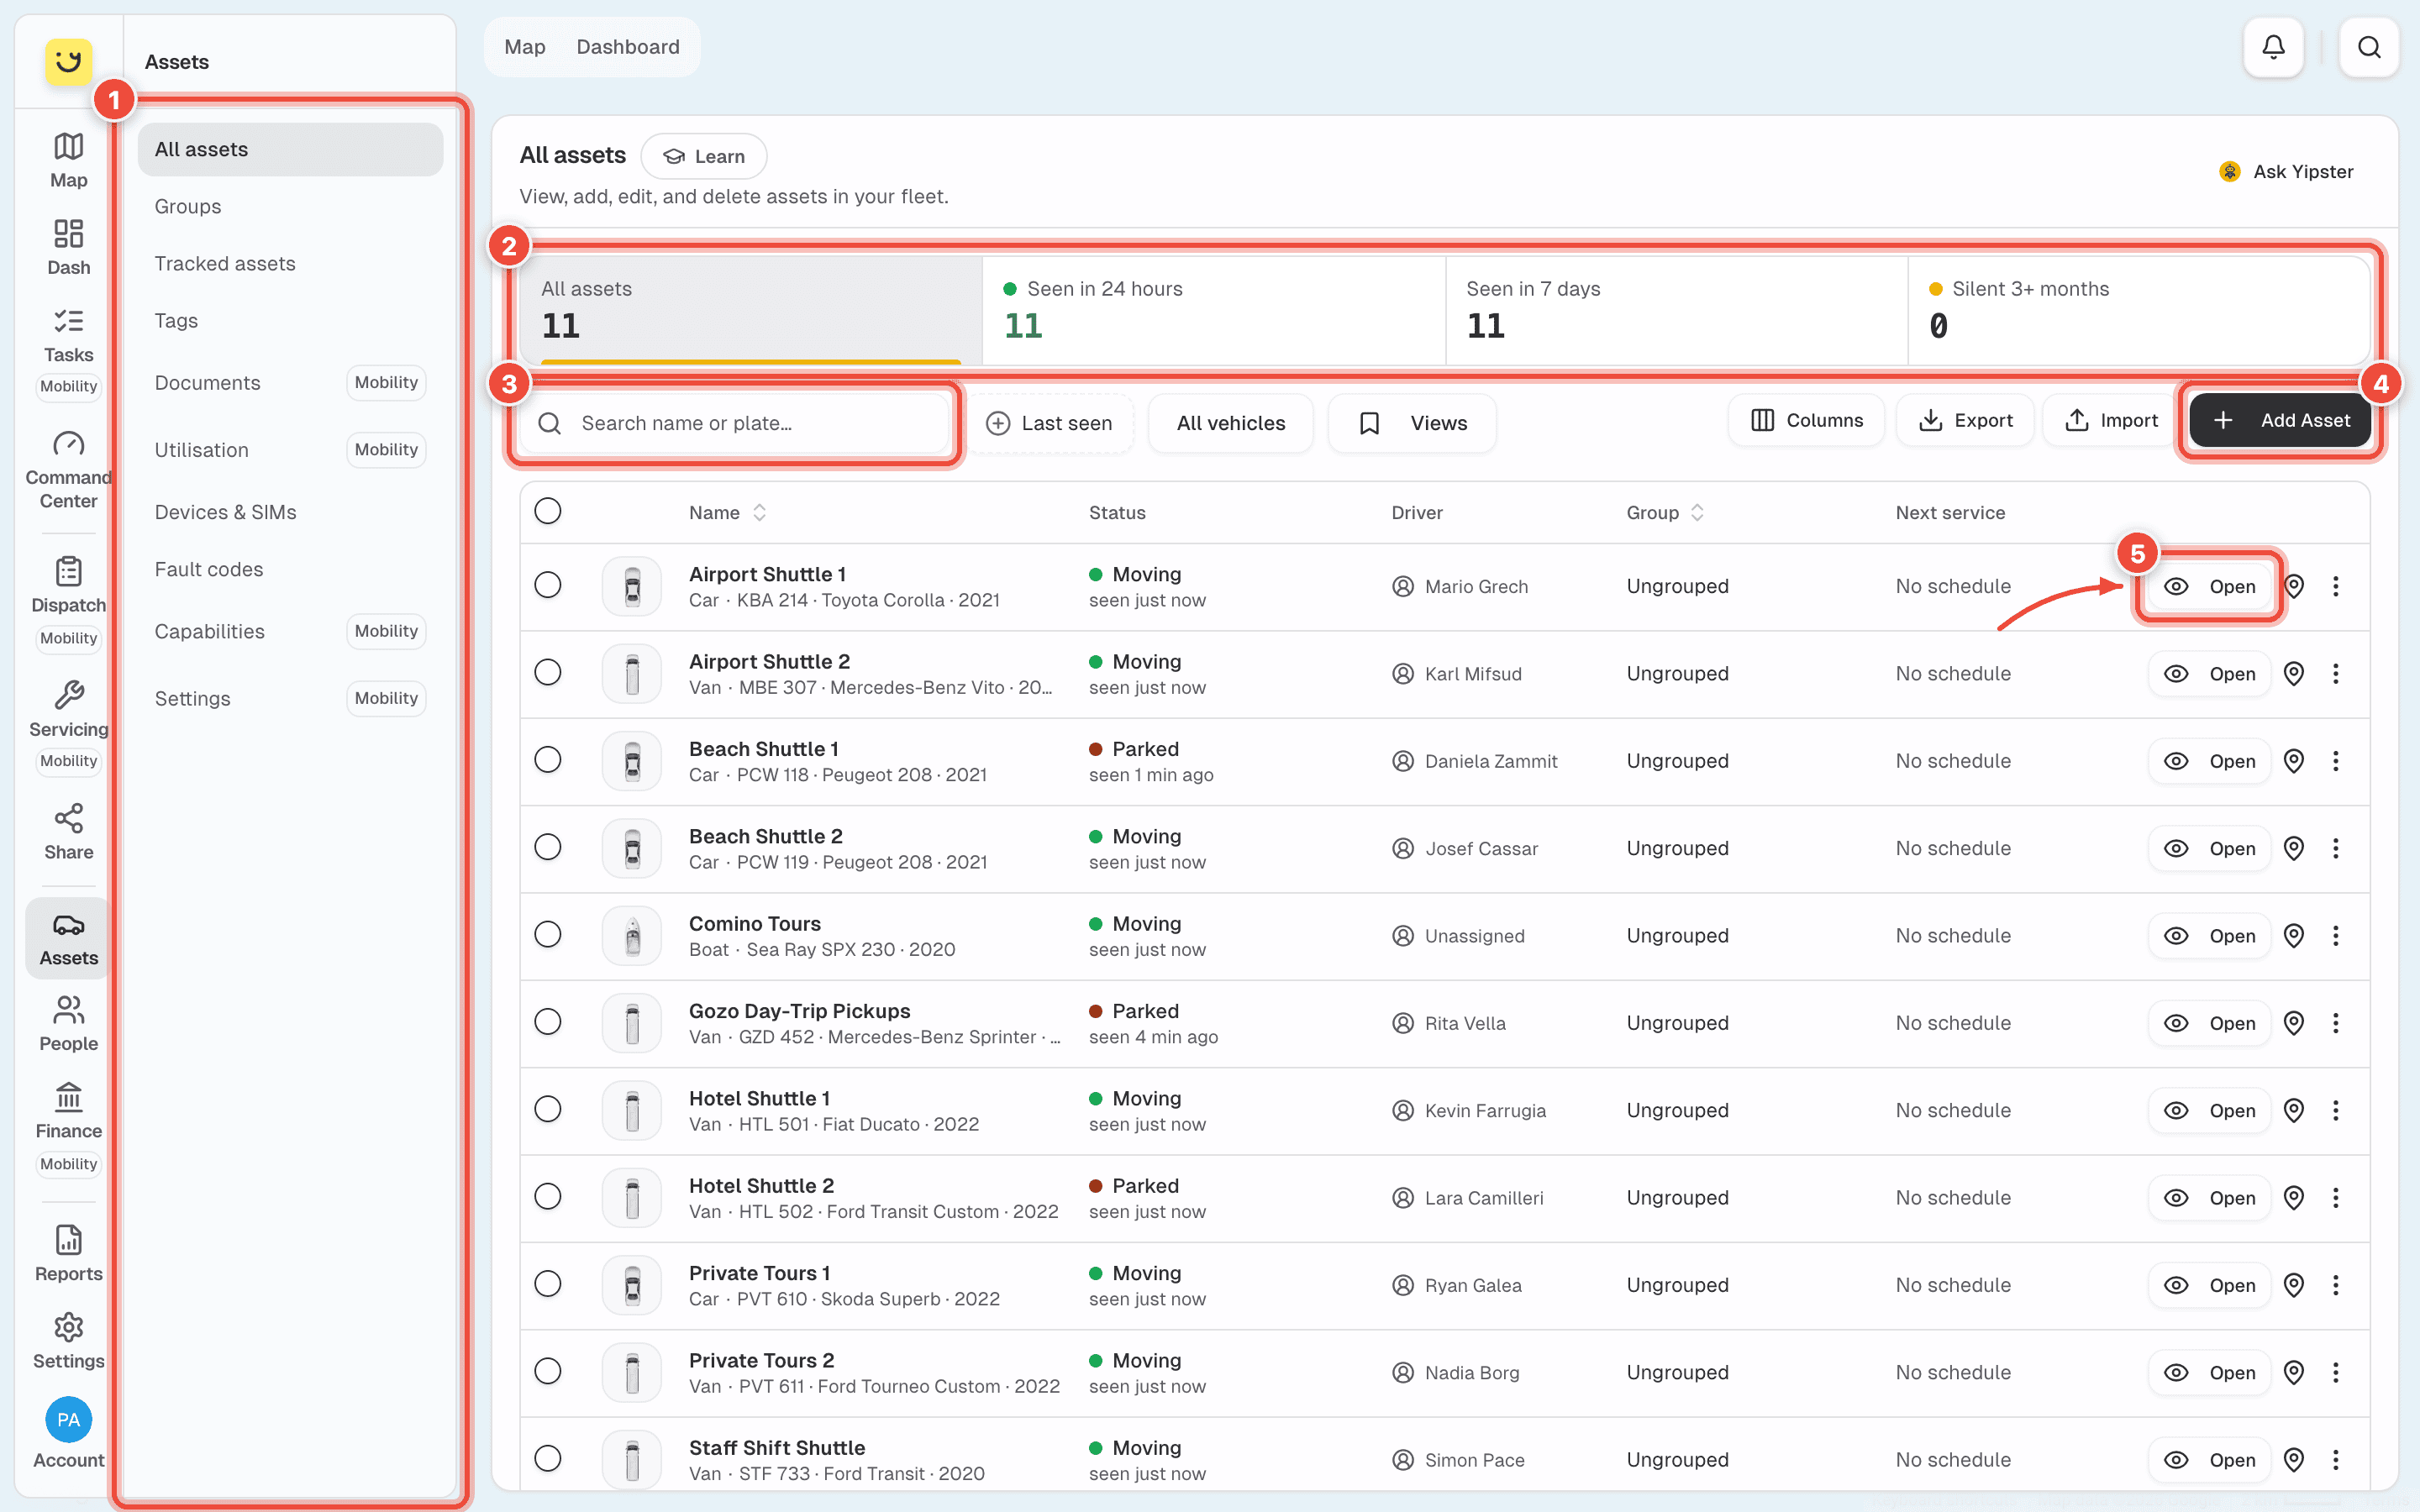Click the Yipster smiley logo
Image resolution: width=2420 pixels, height=1512 pixels.
68,62
